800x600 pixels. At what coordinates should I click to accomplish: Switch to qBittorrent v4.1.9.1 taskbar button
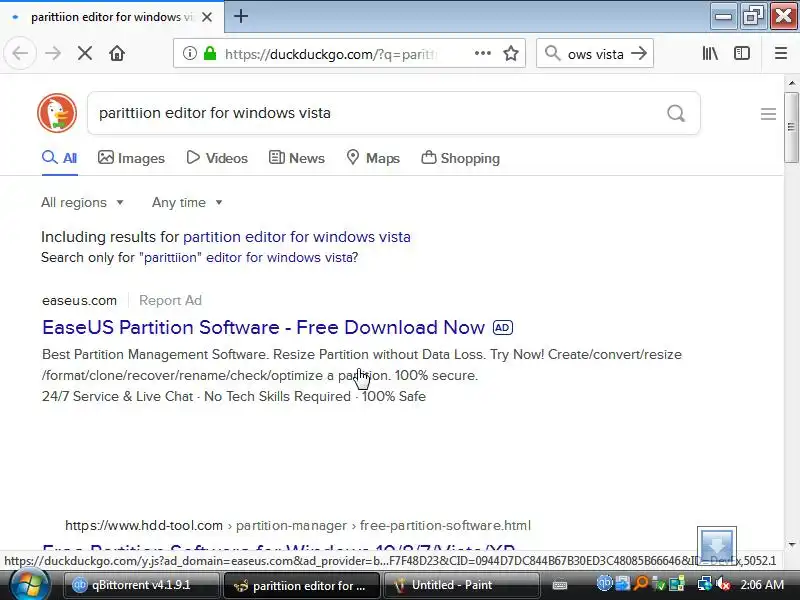[141, 585]
